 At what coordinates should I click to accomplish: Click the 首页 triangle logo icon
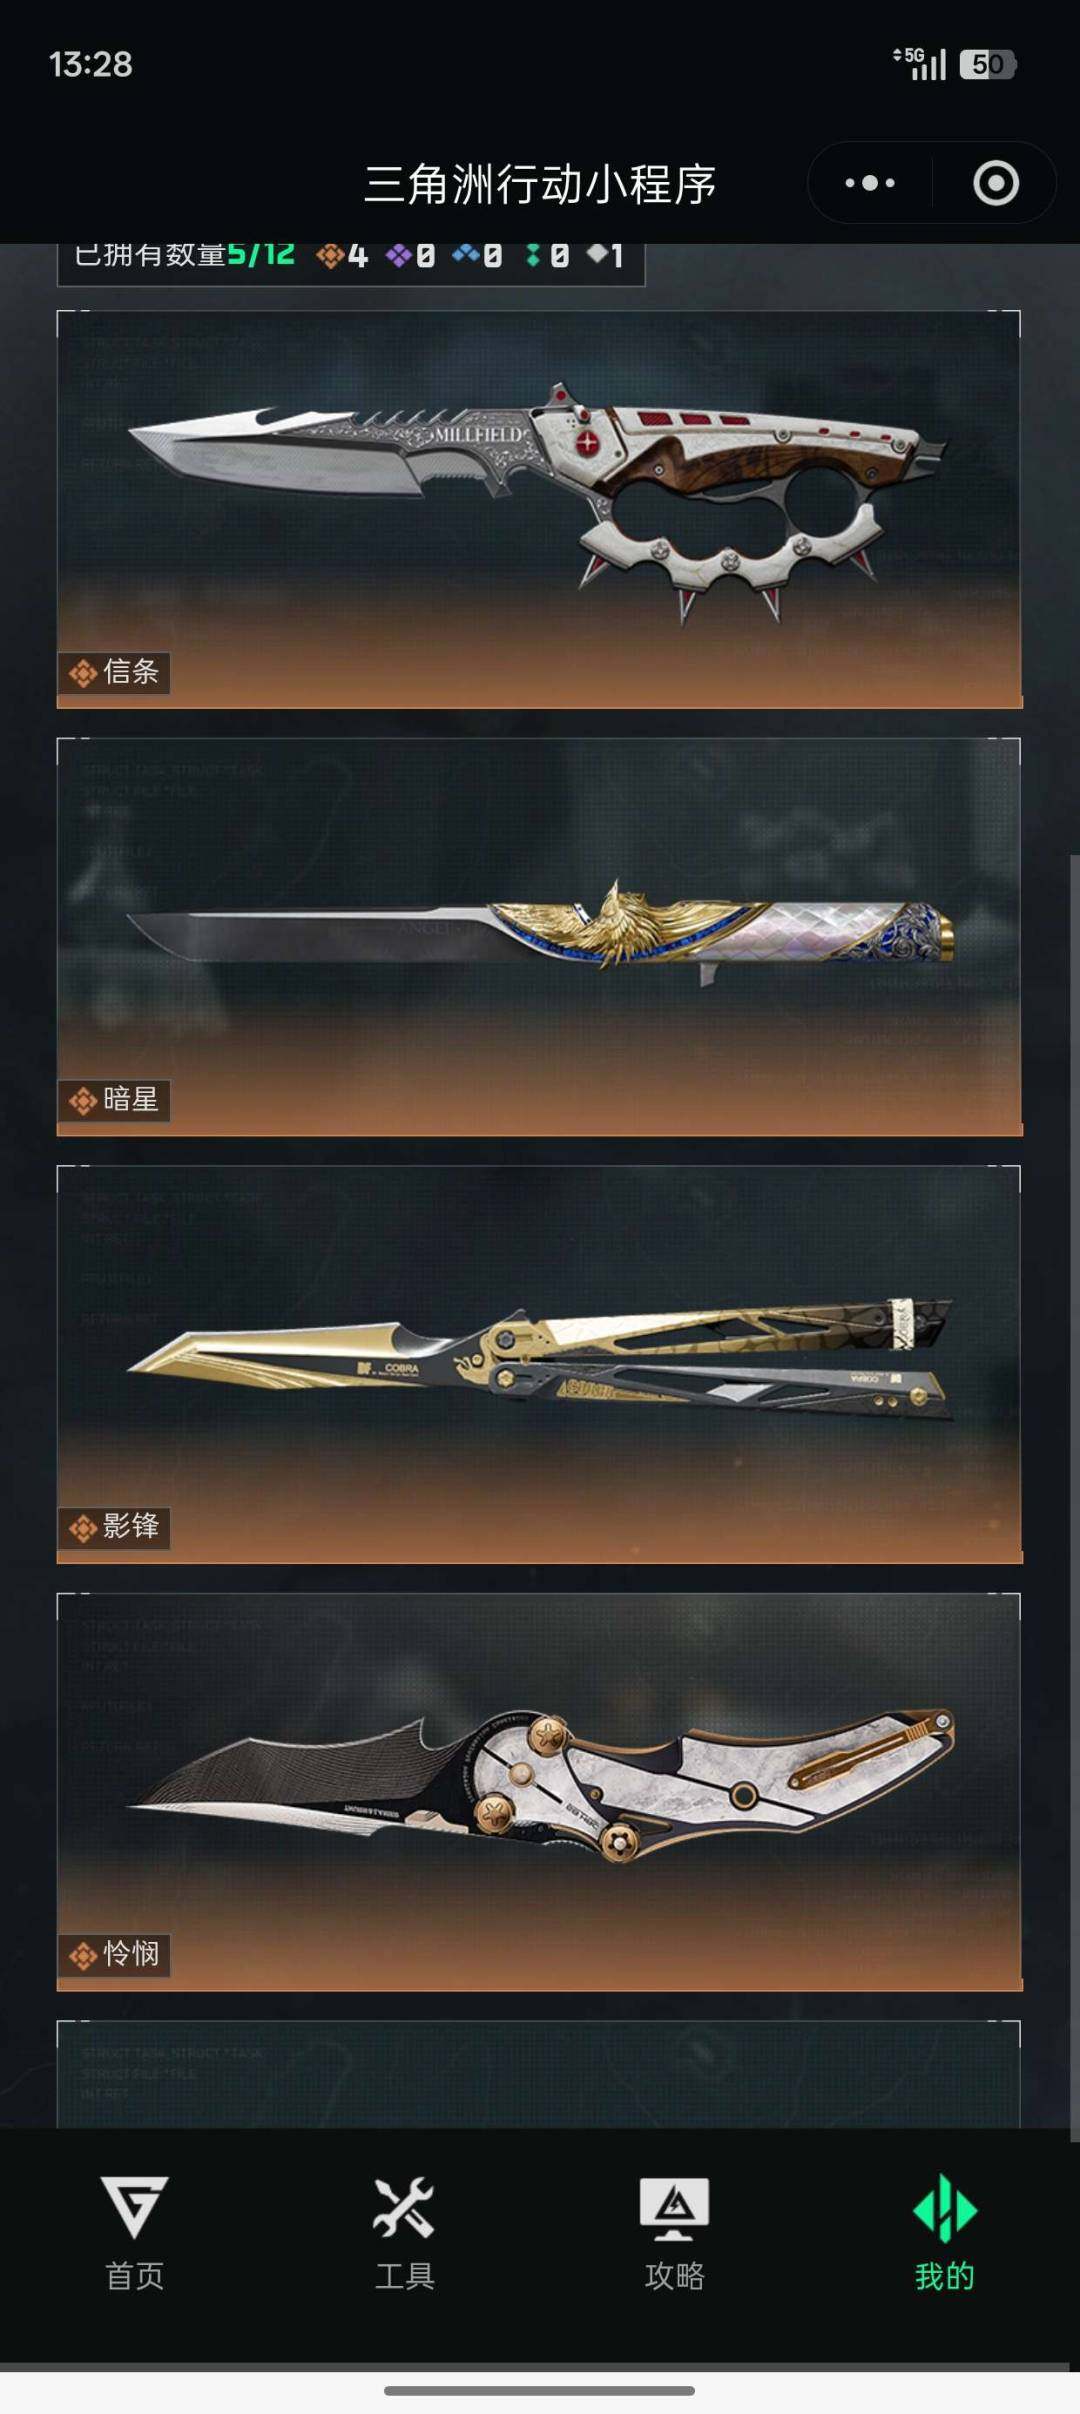(x=135, y=2207)
